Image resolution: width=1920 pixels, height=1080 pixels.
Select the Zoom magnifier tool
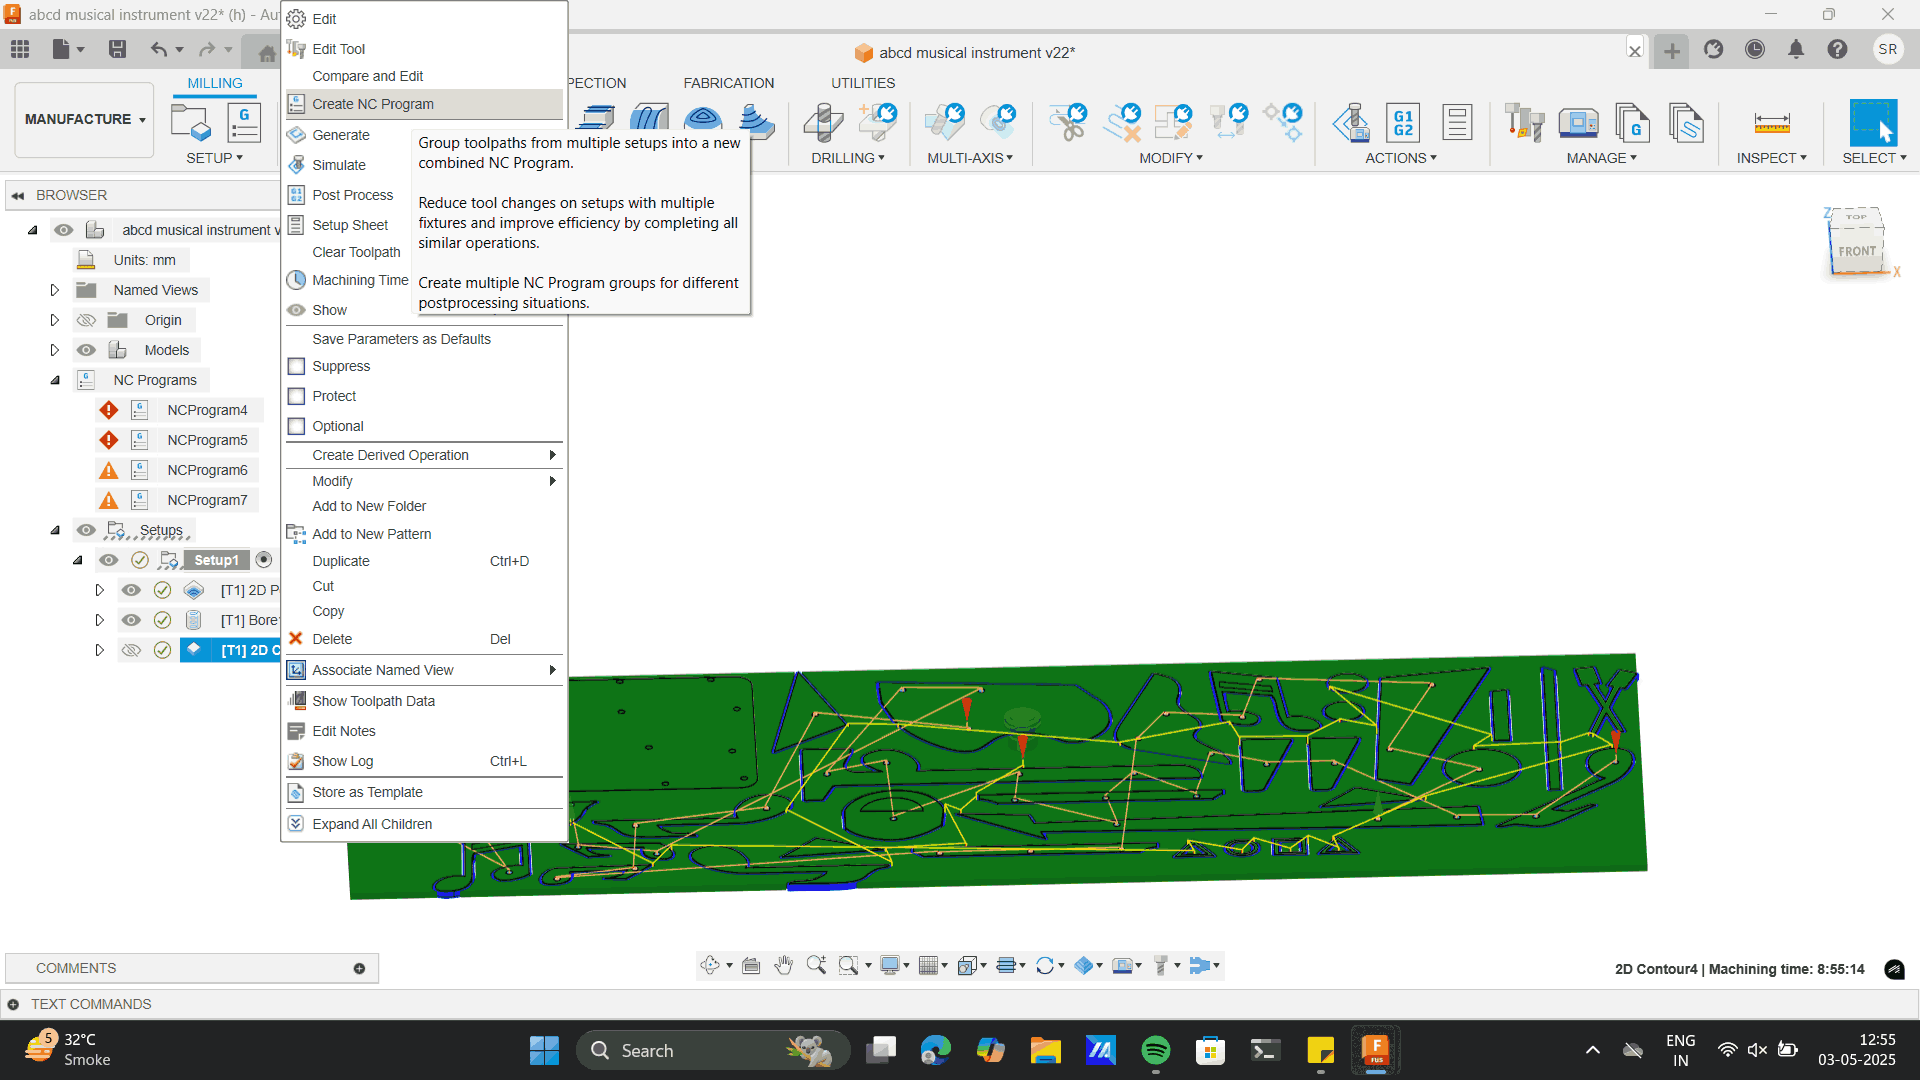coord(816,965)
